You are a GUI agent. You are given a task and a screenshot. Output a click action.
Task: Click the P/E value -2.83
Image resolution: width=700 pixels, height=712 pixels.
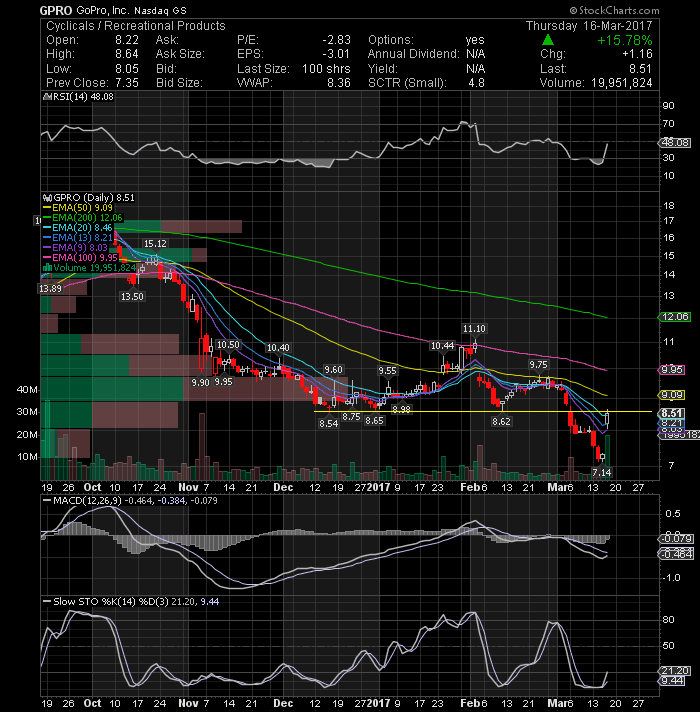pos(336,40)
